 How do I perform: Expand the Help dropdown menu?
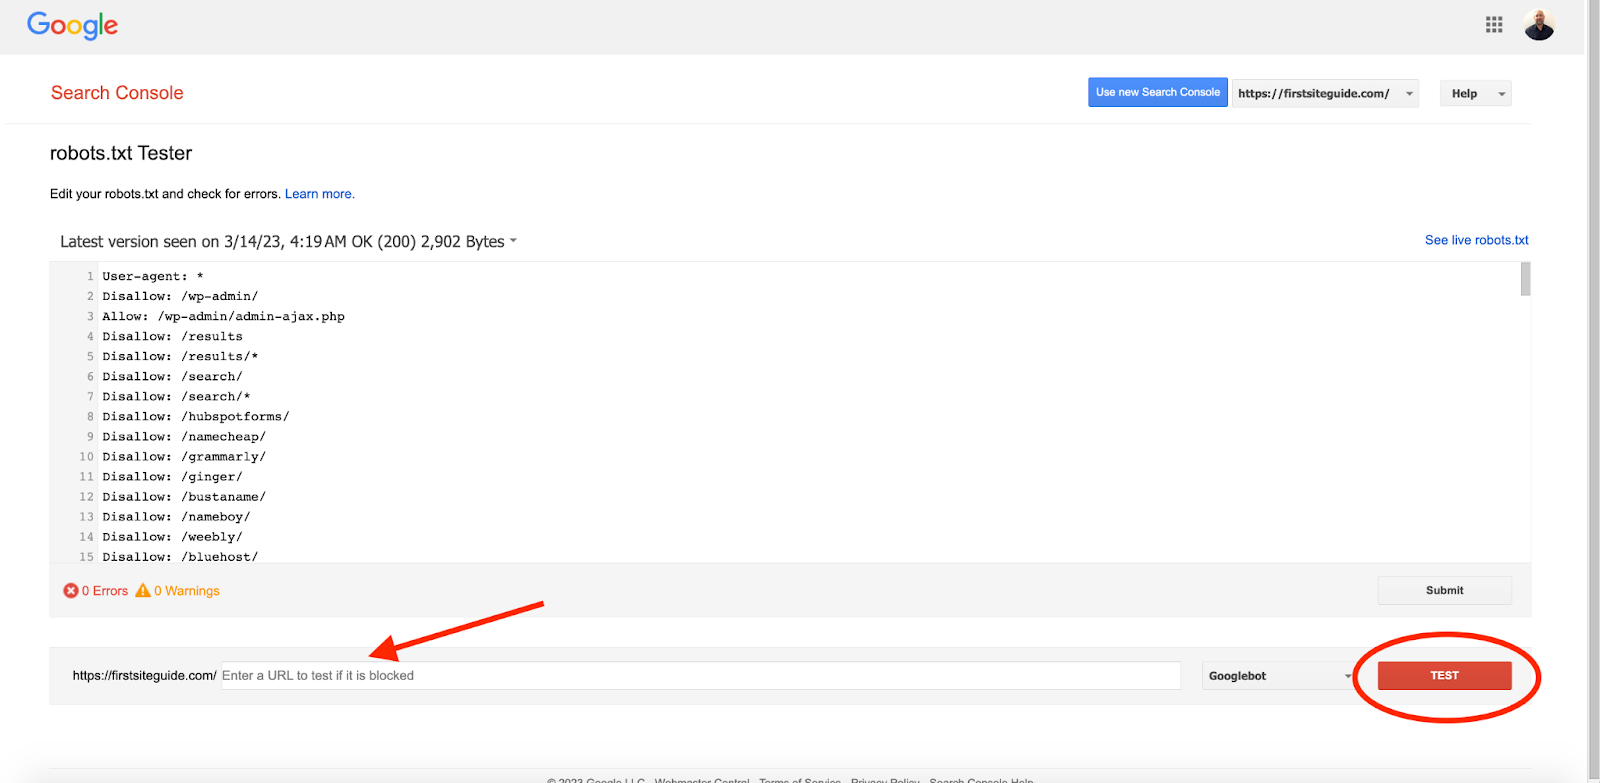1476,93
